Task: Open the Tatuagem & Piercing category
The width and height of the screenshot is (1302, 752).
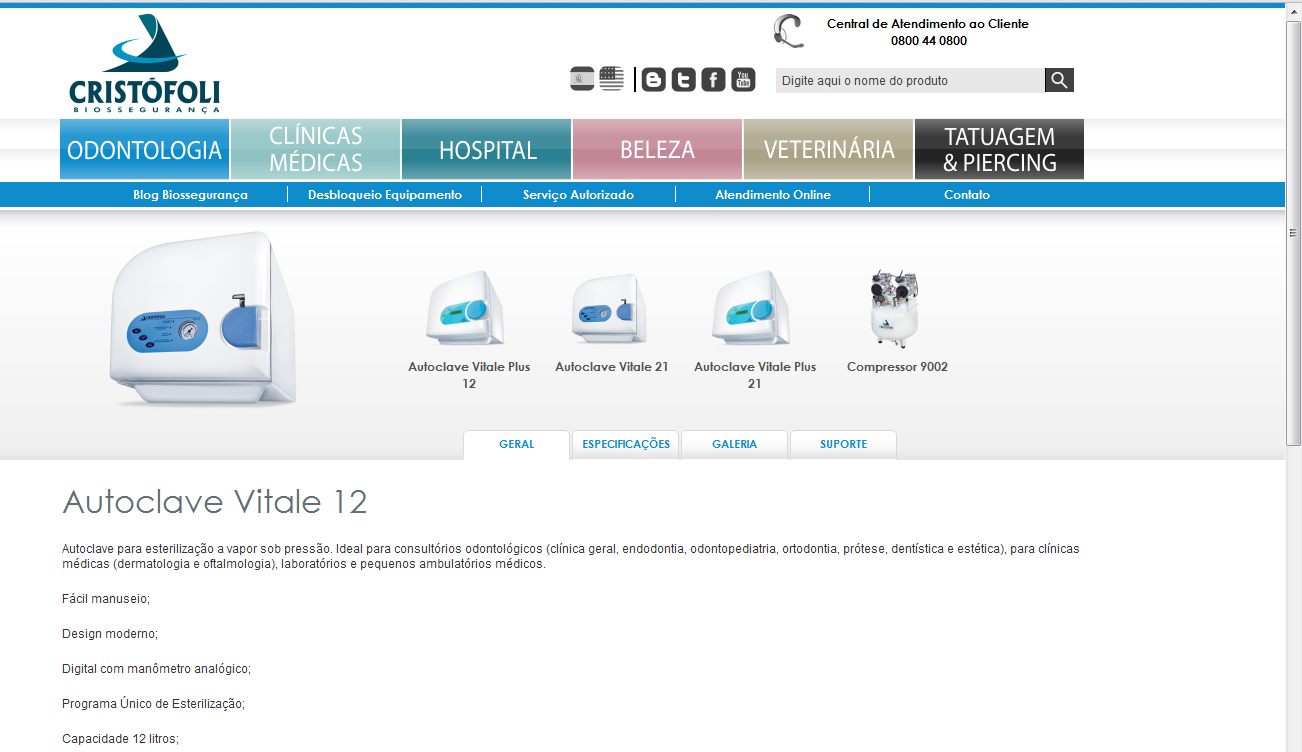Action: (1000, 150)
